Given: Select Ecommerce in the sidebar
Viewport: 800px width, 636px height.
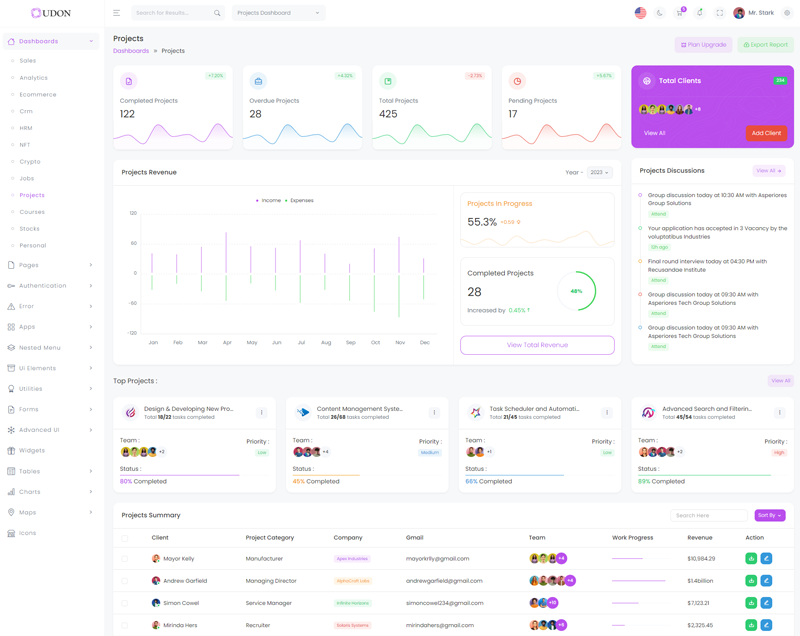Looking at the screenshot, I should [x=38, y=95].
